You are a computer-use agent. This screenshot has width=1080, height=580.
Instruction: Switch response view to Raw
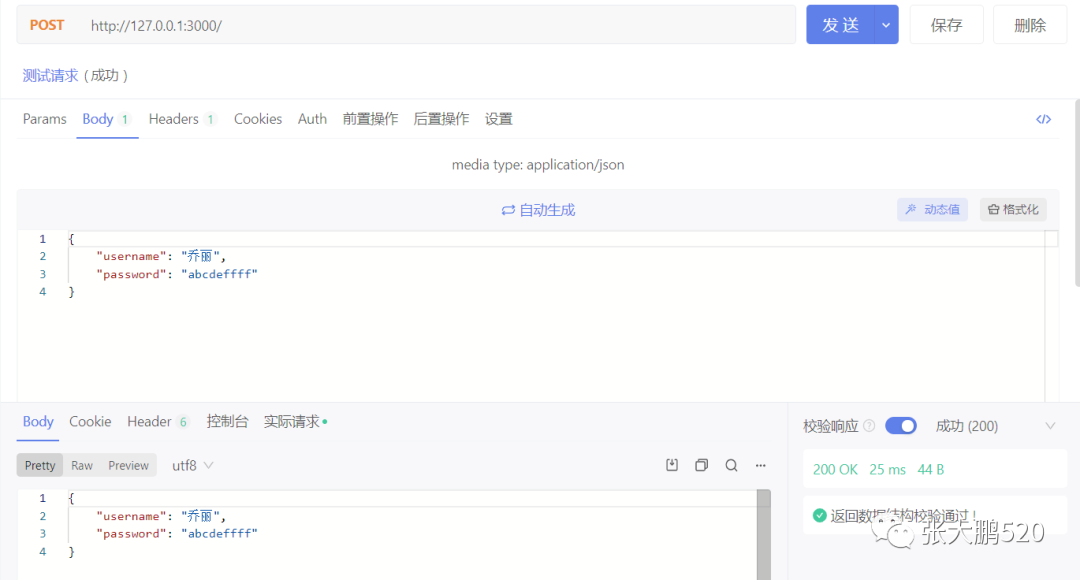click(82, 465)
